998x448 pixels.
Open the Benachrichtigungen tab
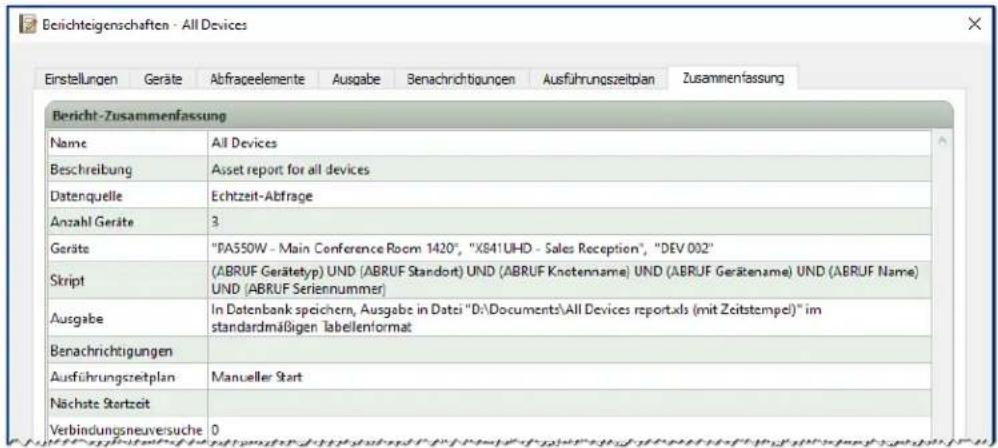point(461,80)
